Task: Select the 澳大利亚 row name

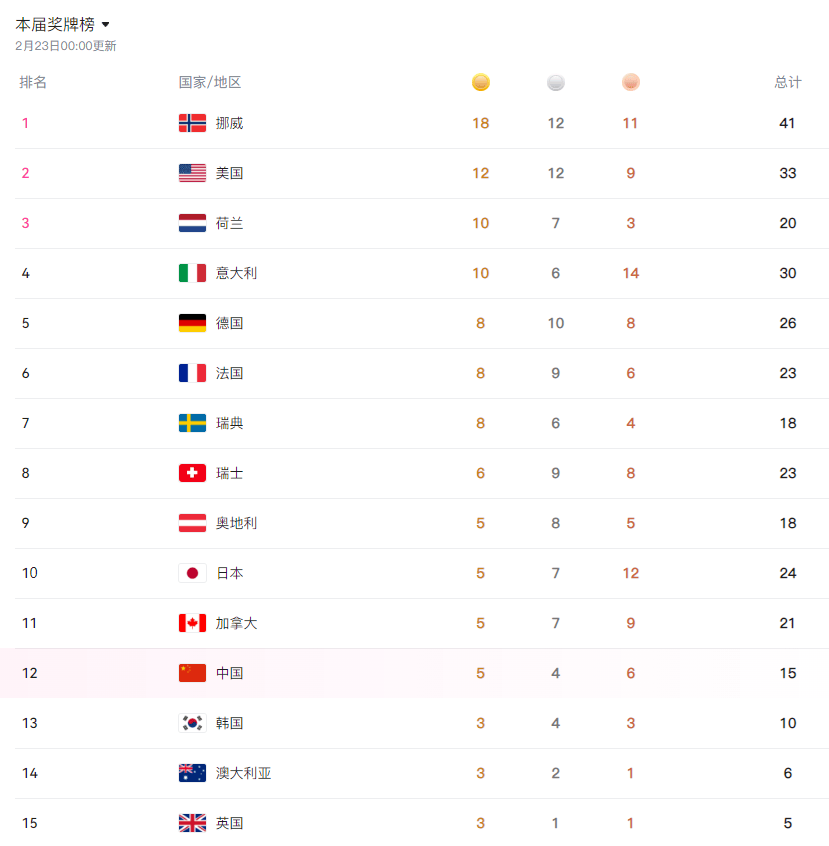Action: [x=243, y=773]
